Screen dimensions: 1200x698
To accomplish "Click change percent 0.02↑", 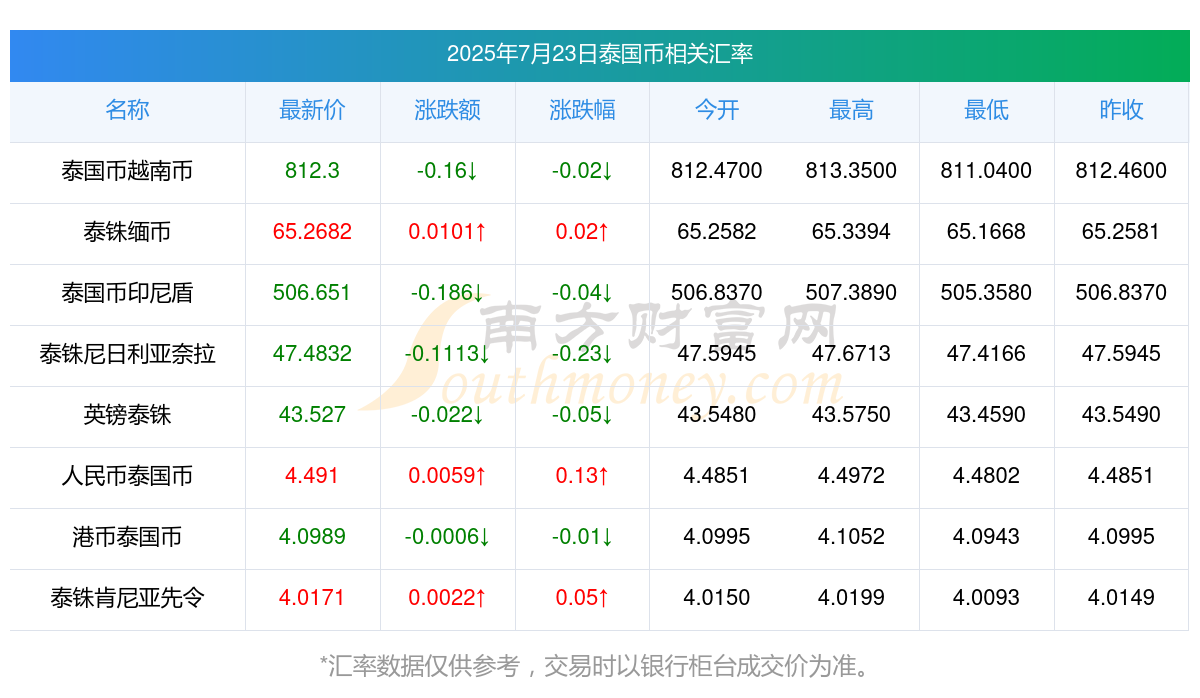I will (x=582, y=232).
